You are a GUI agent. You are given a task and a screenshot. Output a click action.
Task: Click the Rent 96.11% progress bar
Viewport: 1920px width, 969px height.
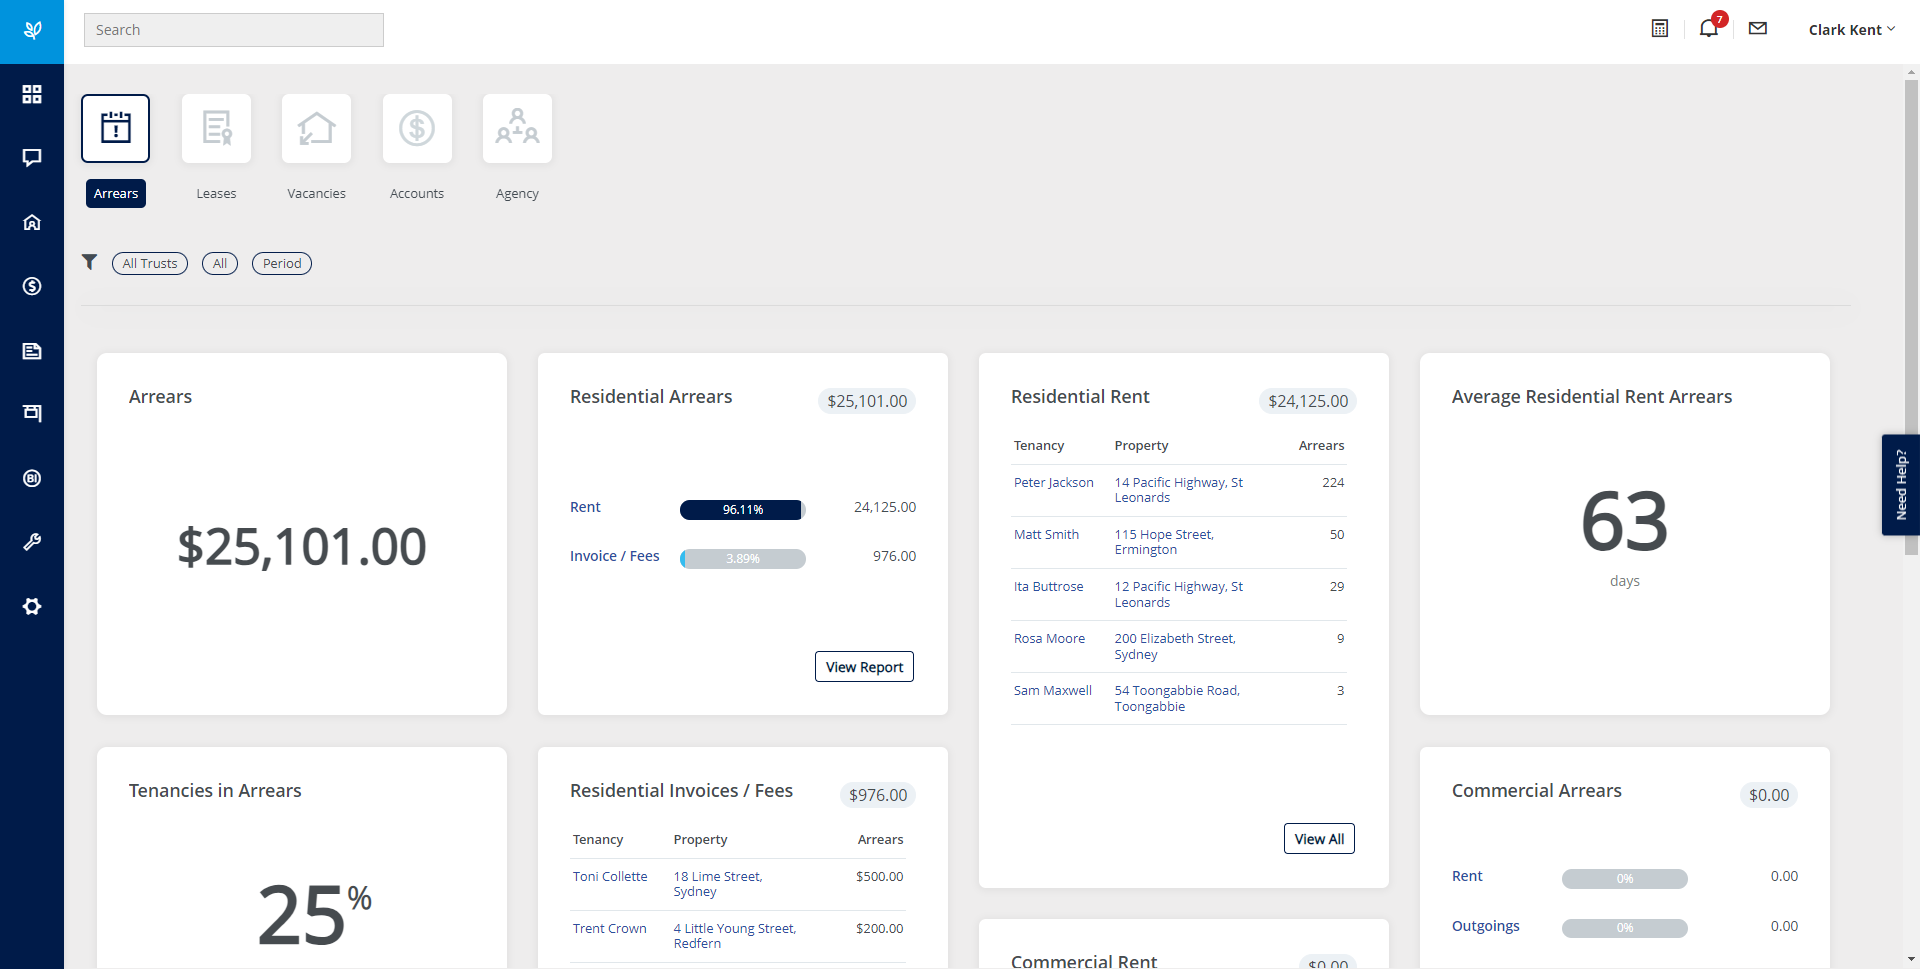coord(741,510)
